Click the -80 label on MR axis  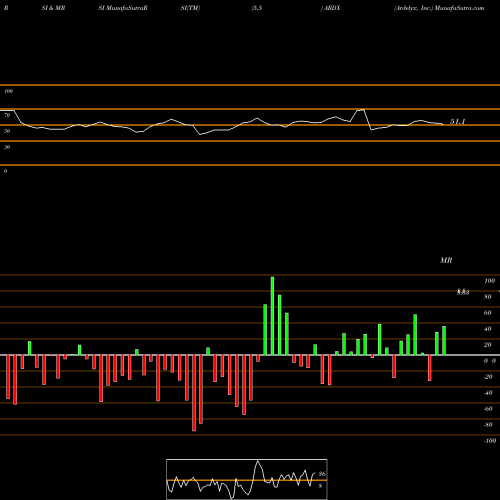488,425
